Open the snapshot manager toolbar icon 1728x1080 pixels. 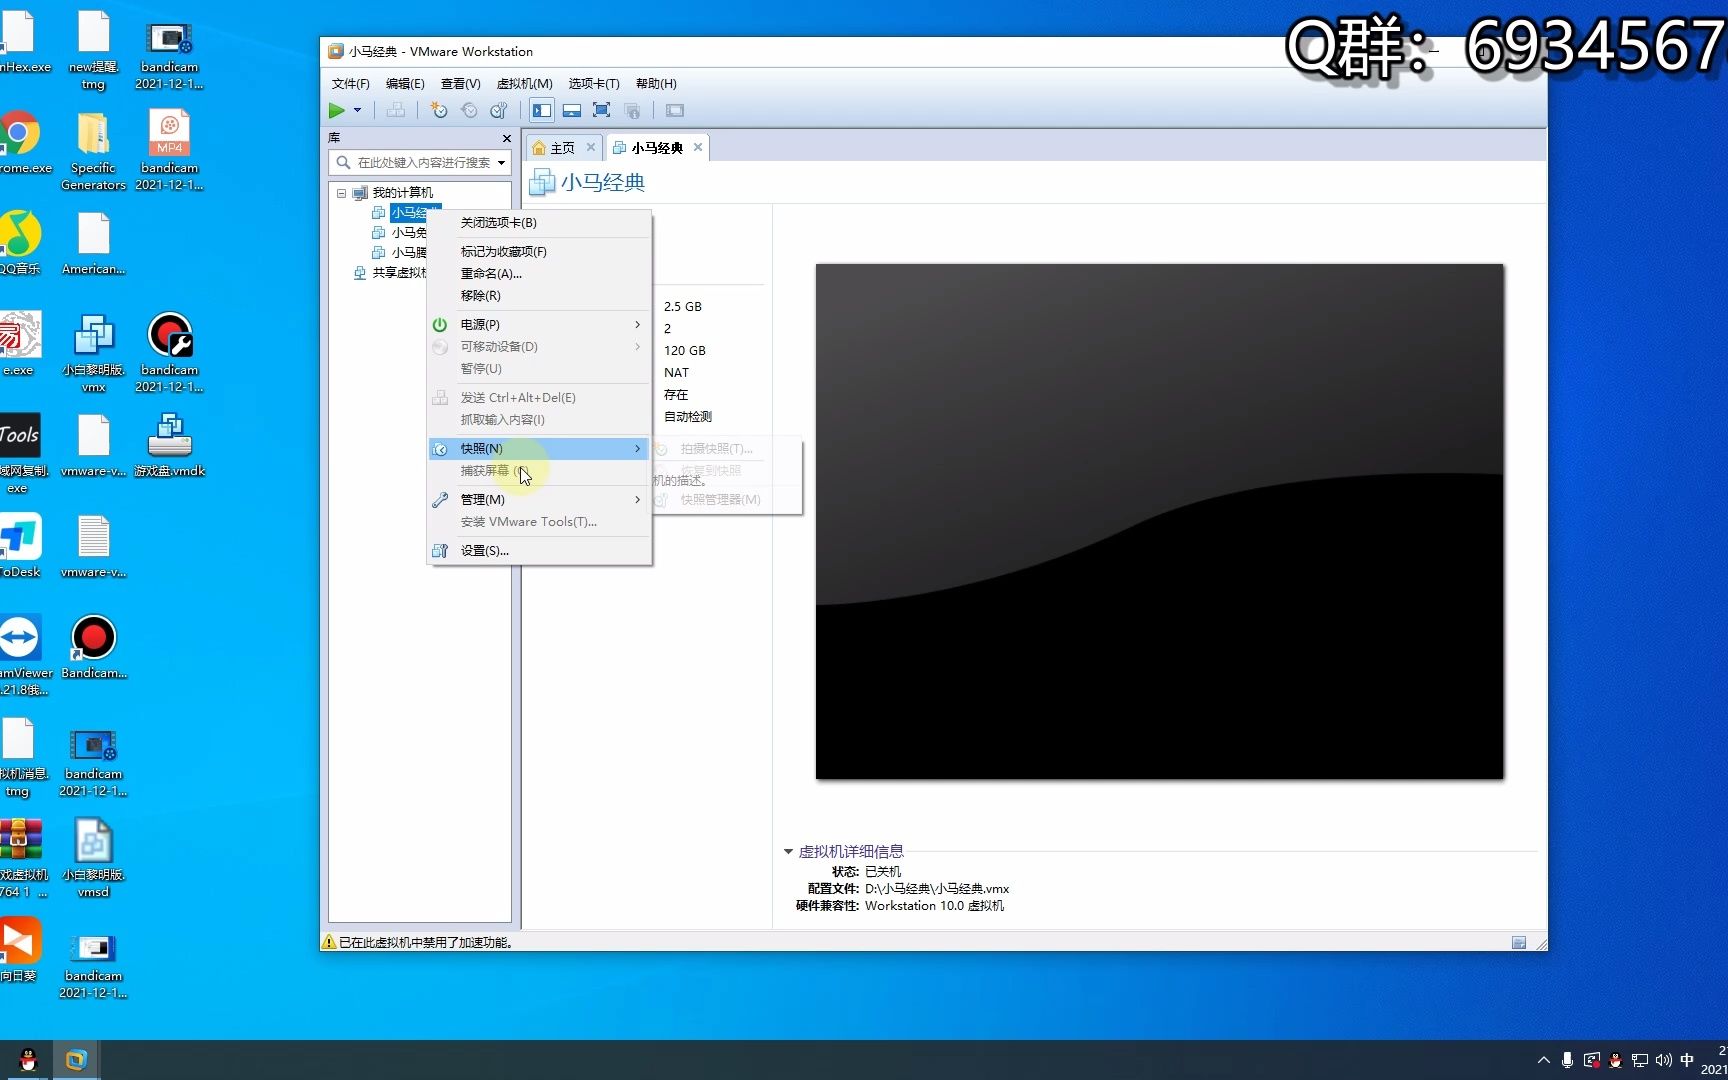499,110
